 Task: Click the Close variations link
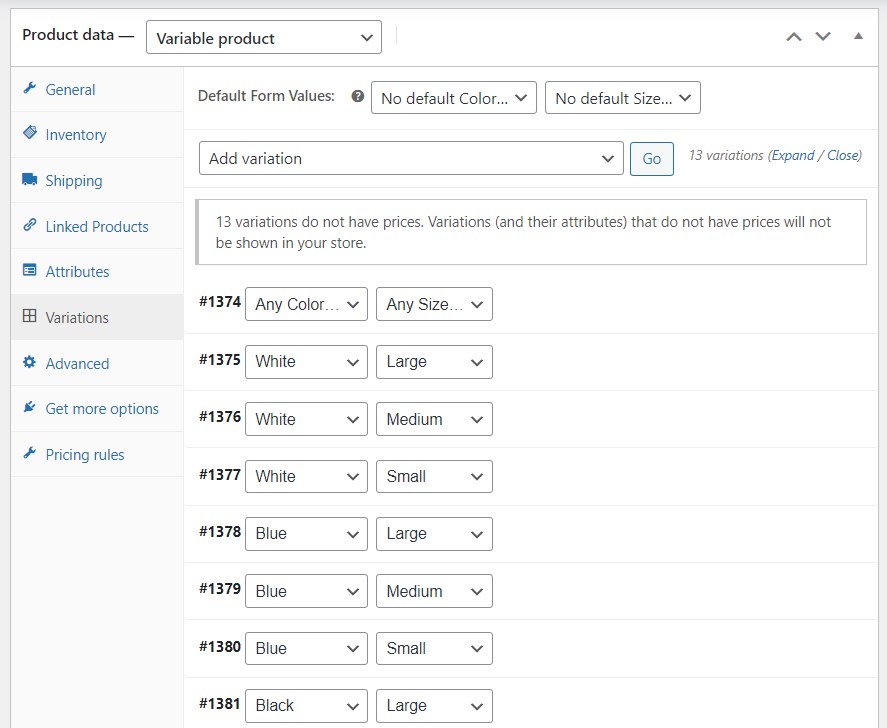pos(843,156)
